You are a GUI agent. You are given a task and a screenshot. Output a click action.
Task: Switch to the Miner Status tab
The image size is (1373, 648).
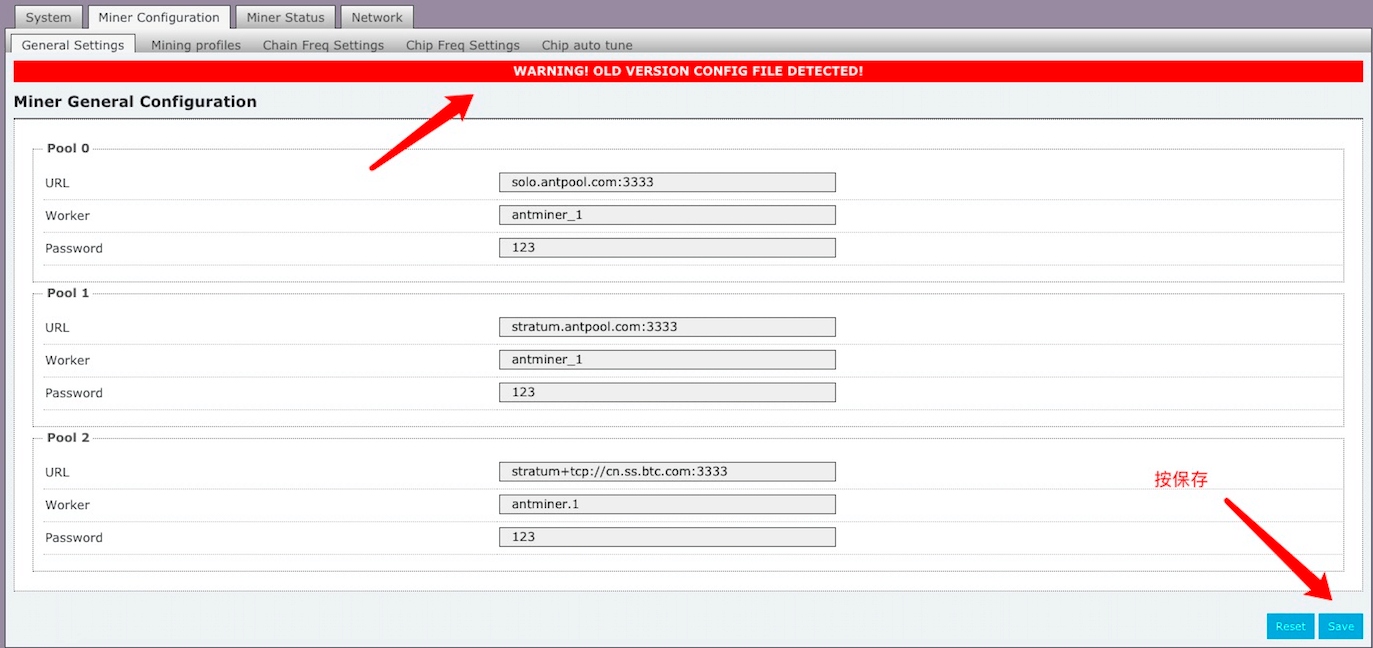click(286, 17)
